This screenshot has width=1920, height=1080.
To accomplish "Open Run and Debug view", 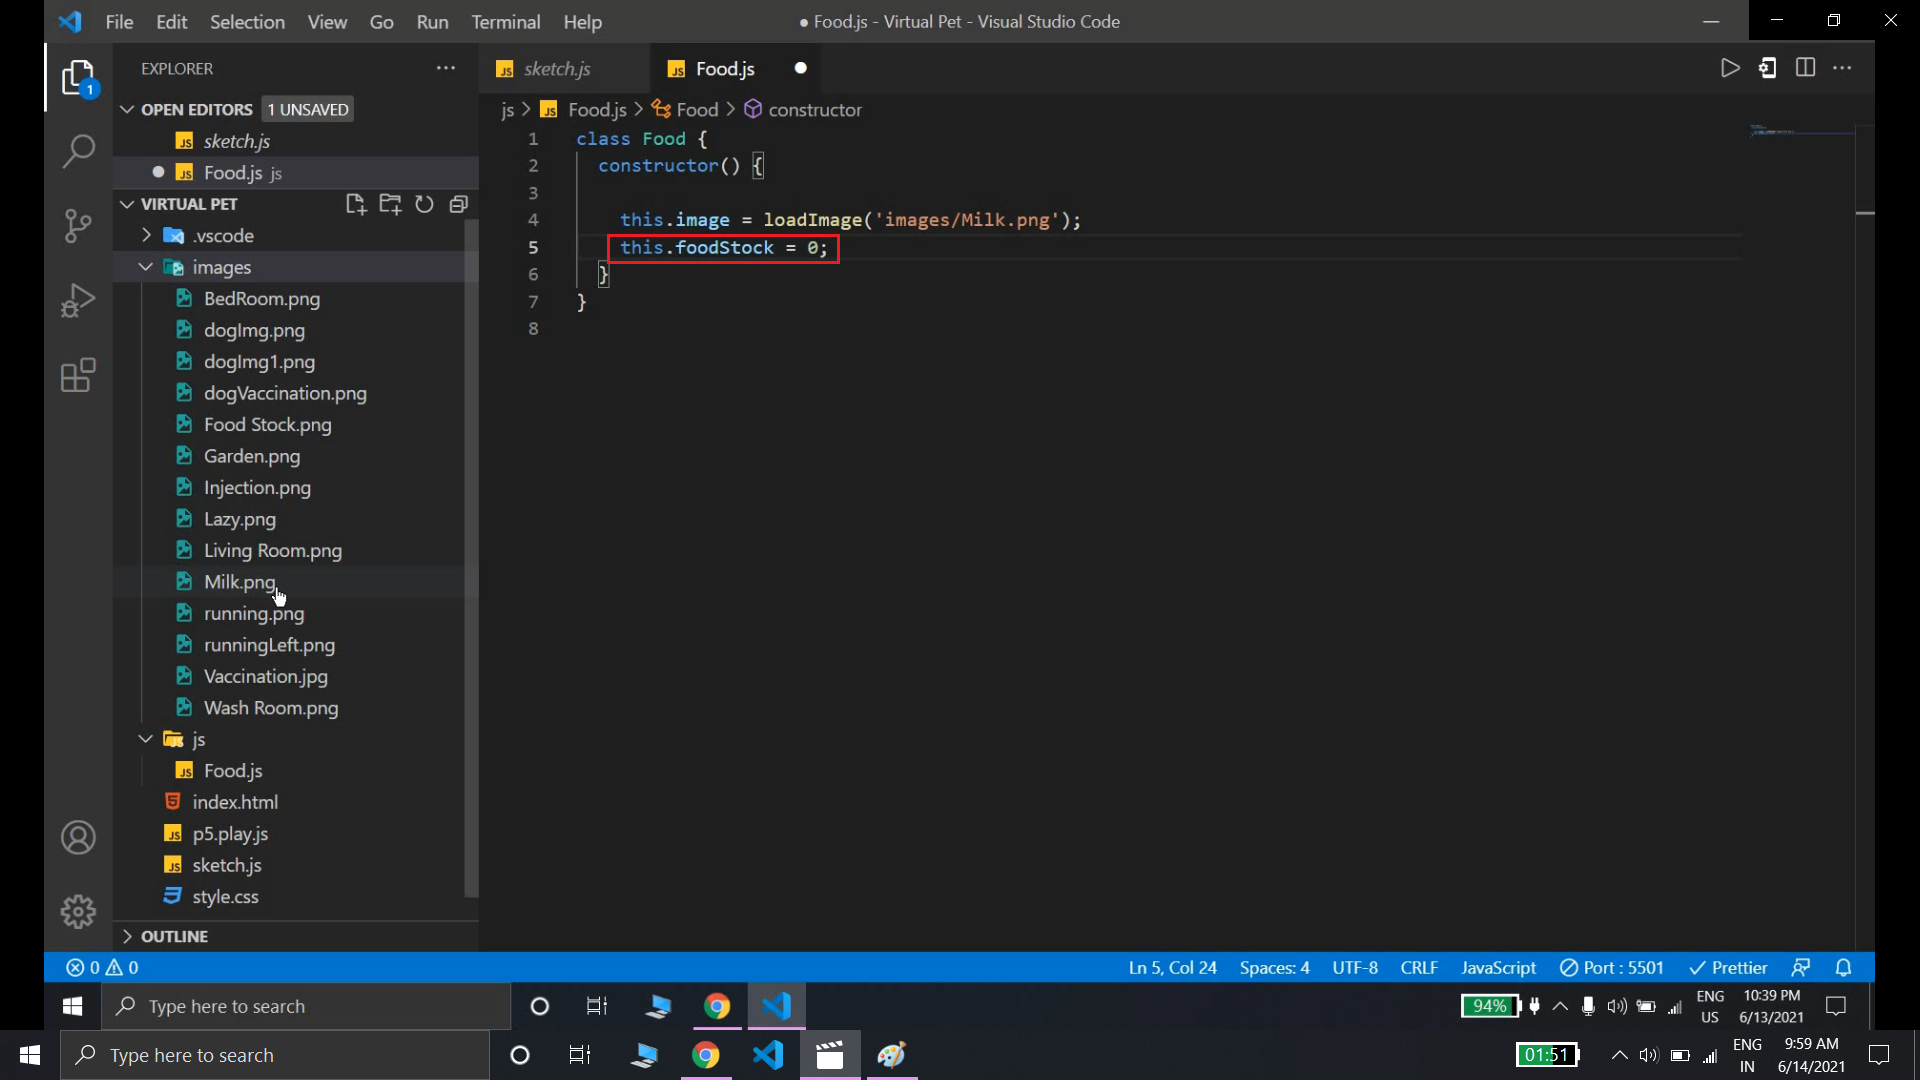I will point(78,300).
